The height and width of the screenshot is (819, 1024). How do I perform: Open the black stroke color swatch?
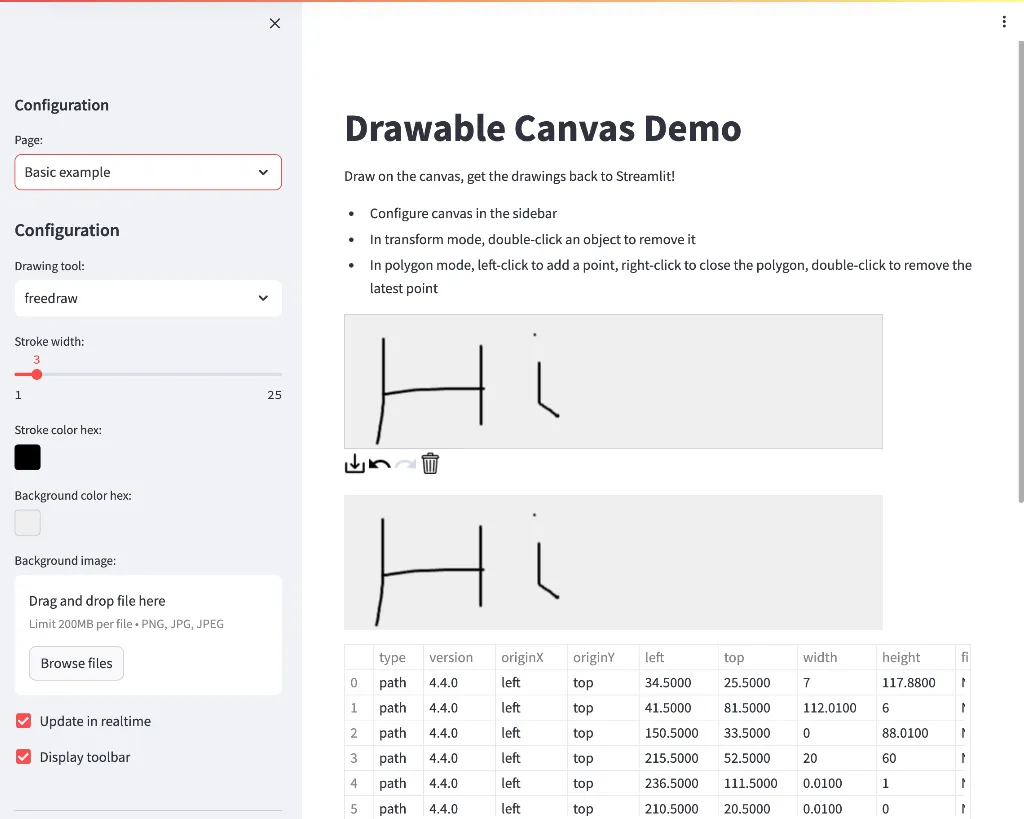point(28,457)
